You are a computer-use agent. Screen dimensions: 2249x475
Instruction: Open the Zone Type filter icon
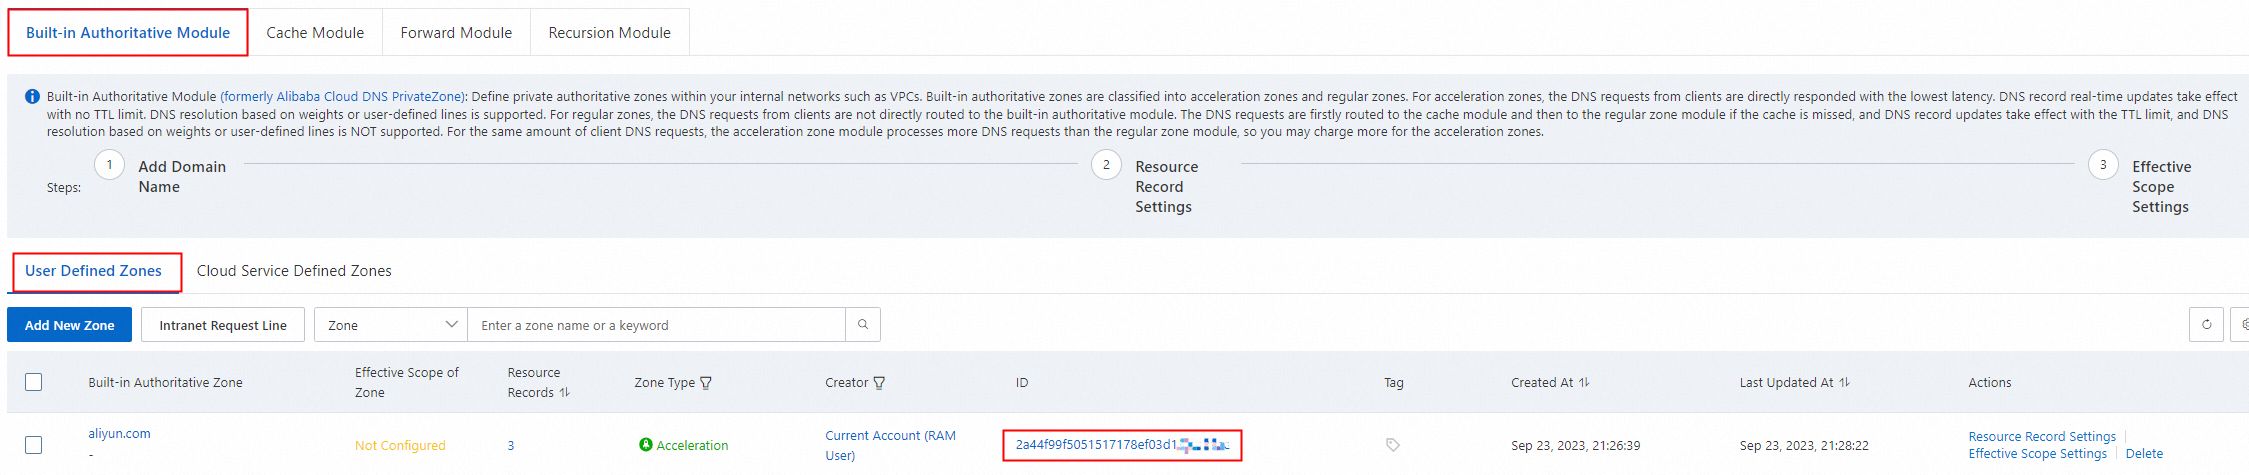706,383
